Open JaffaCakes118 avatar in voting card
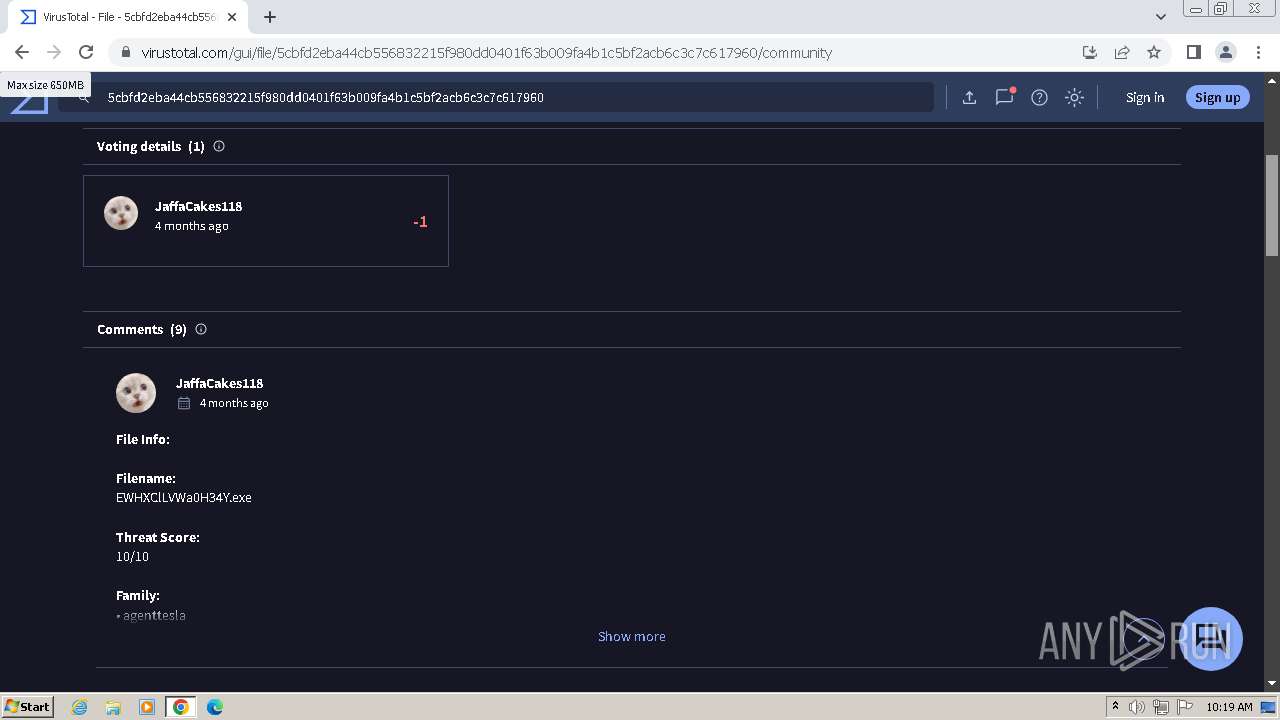Image resolution: width=1280 pixels, height=720 pixels. (x=121, y=213)
